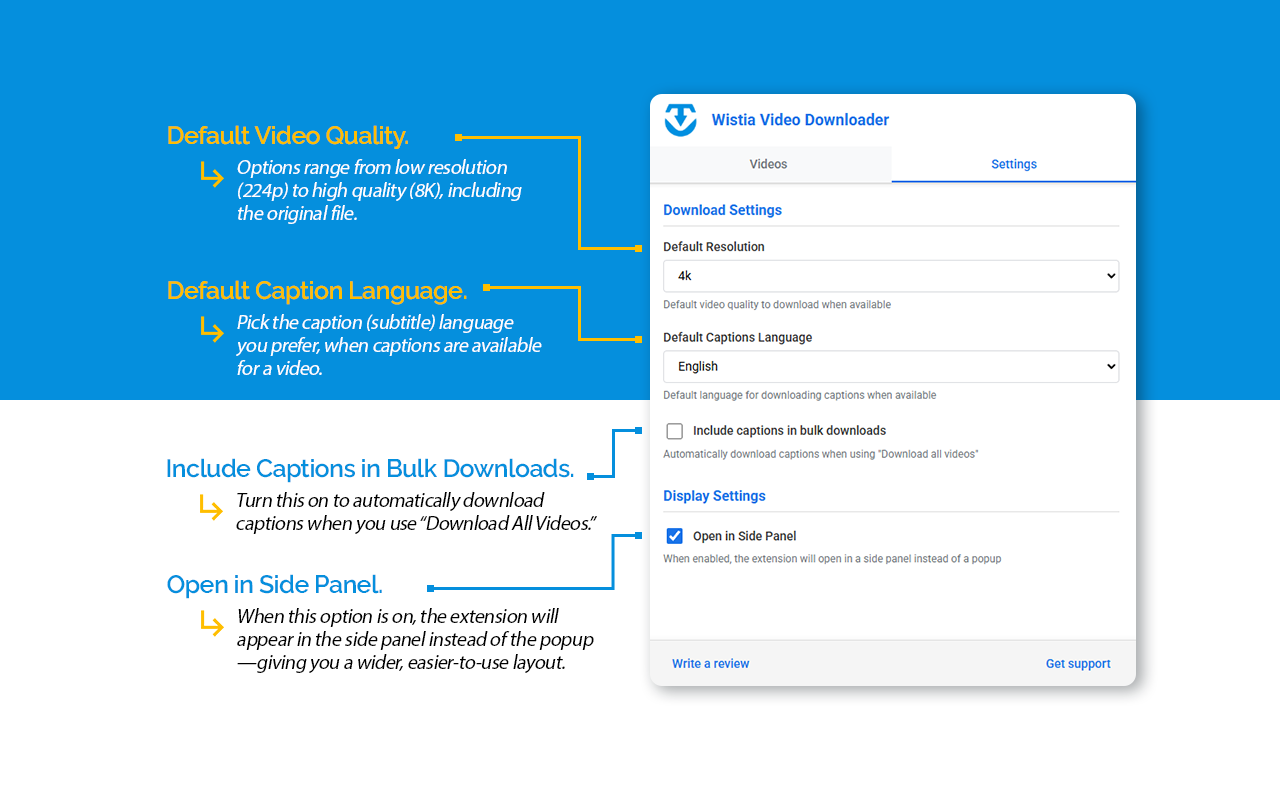
Task: Click the 'When enabled, the extension will open' hint
Action: pos(832,559)
